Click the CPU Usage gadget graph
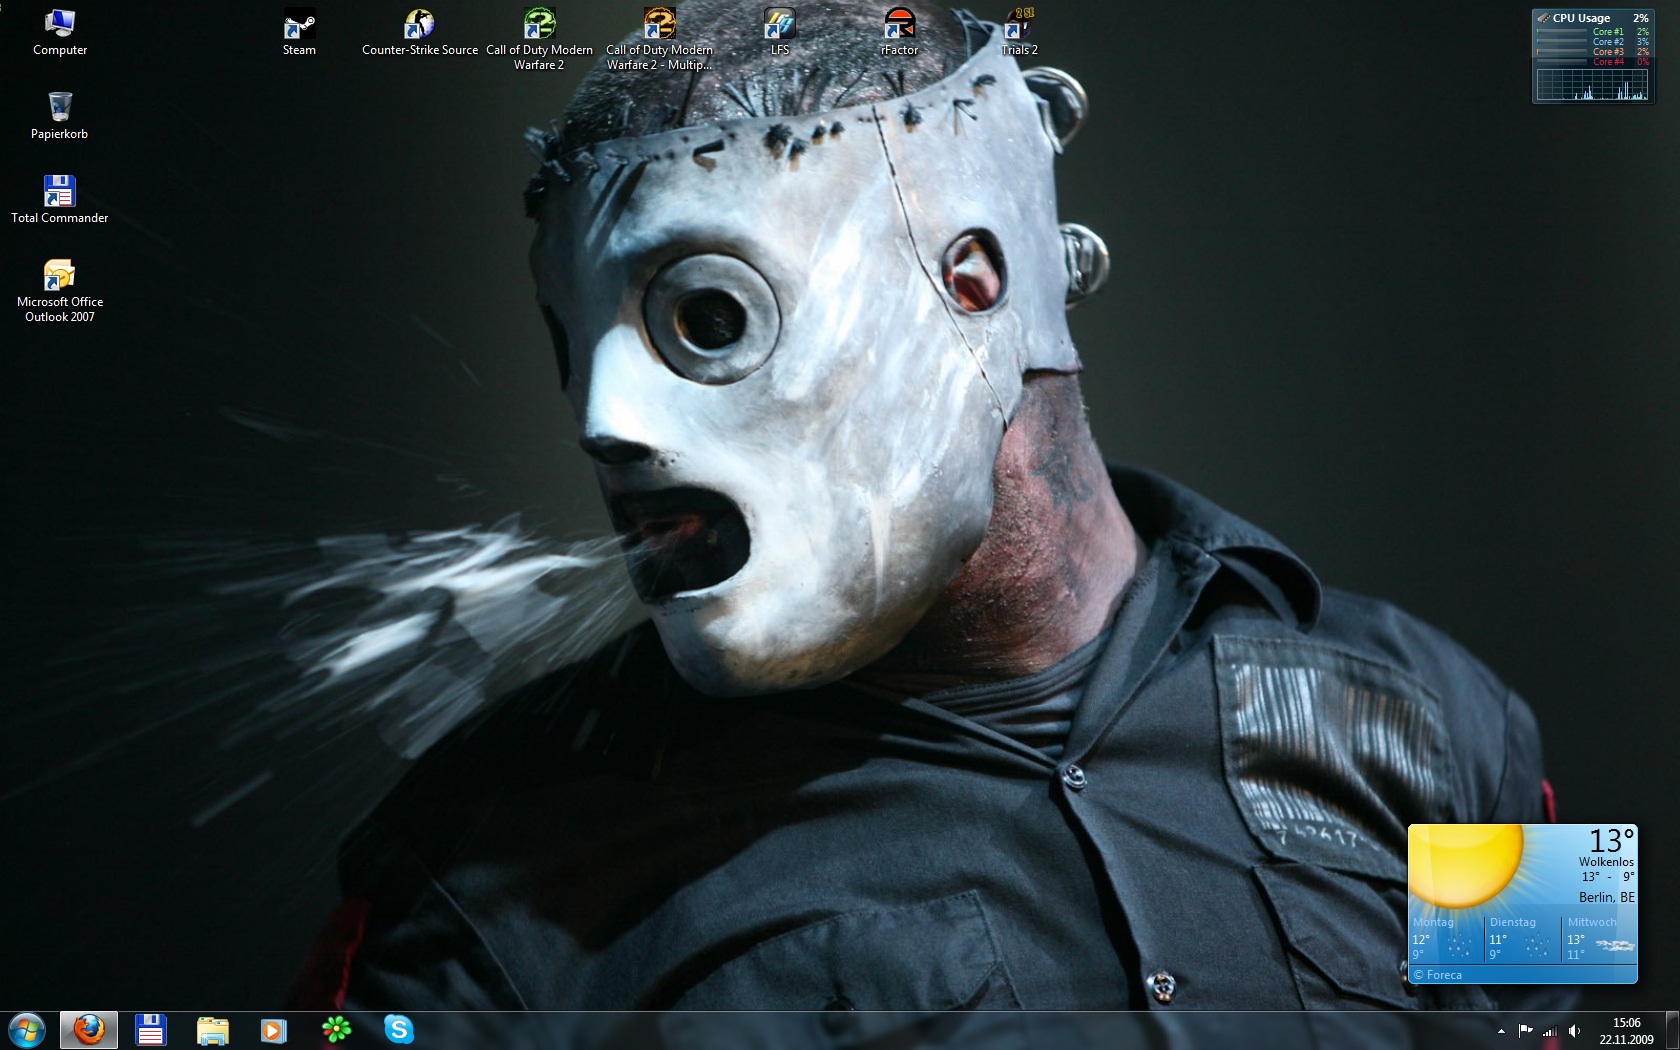 pyautogui.click(x=1592, y=85)
